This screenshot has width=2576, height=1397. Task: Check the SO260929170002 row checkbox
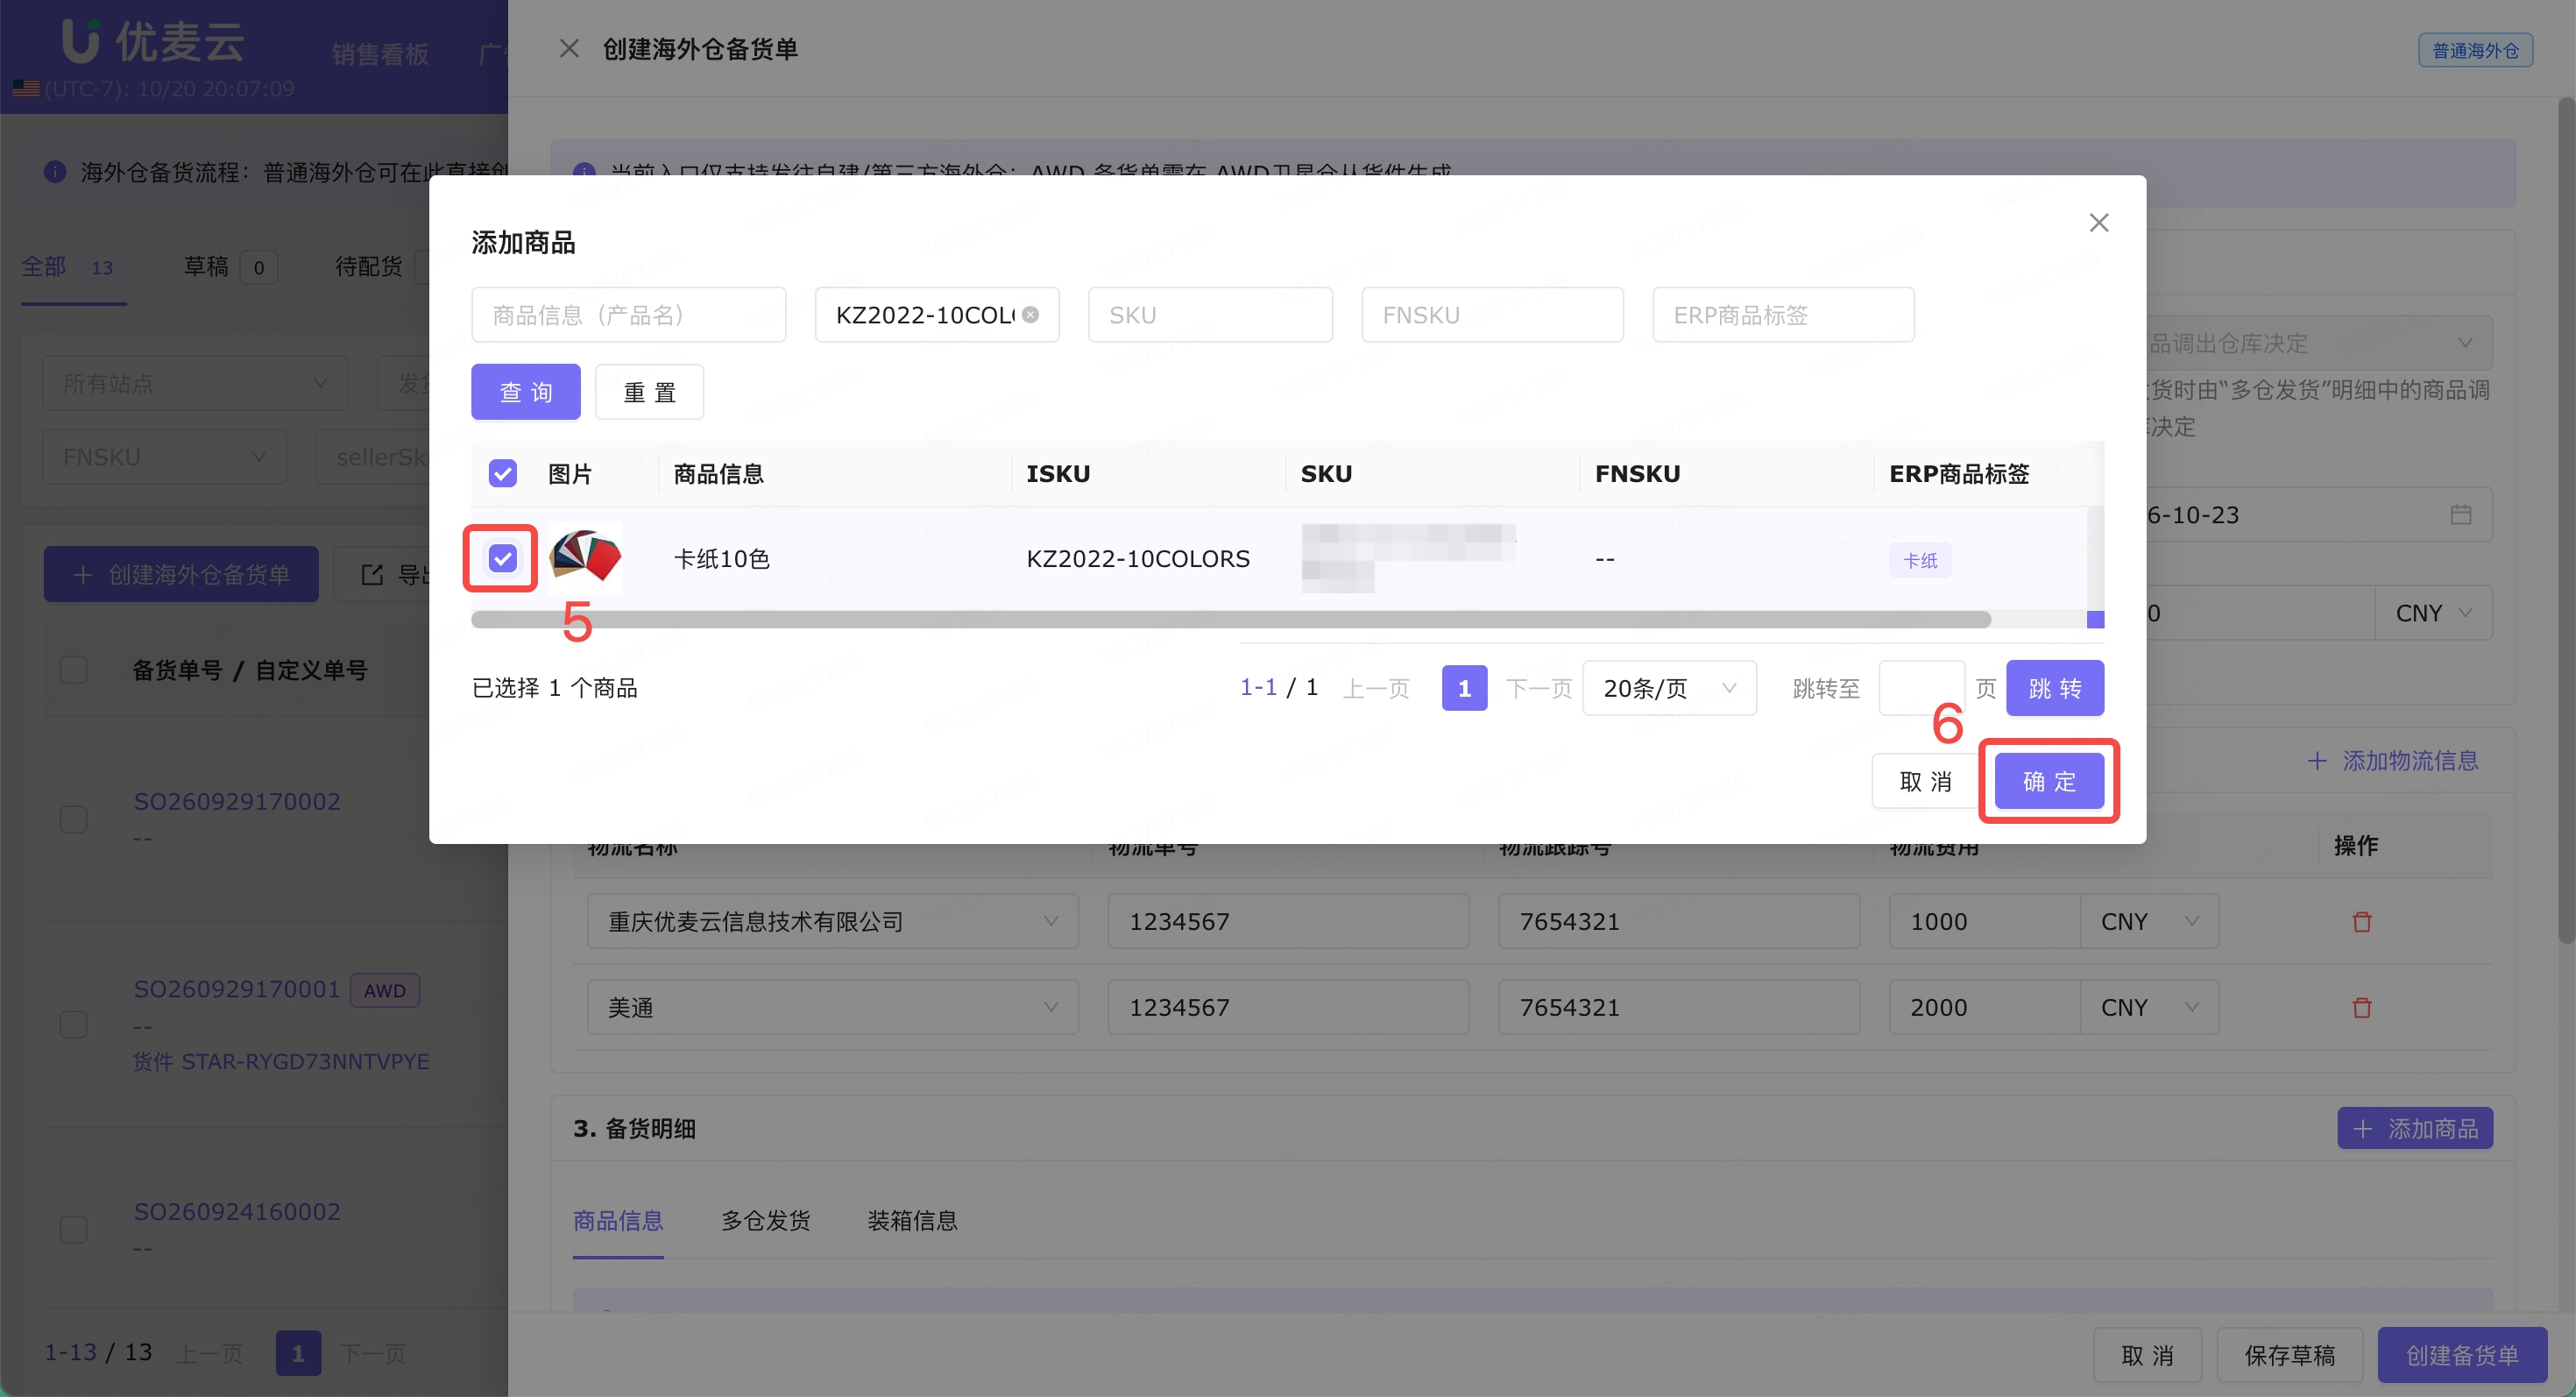coord(73,818)
